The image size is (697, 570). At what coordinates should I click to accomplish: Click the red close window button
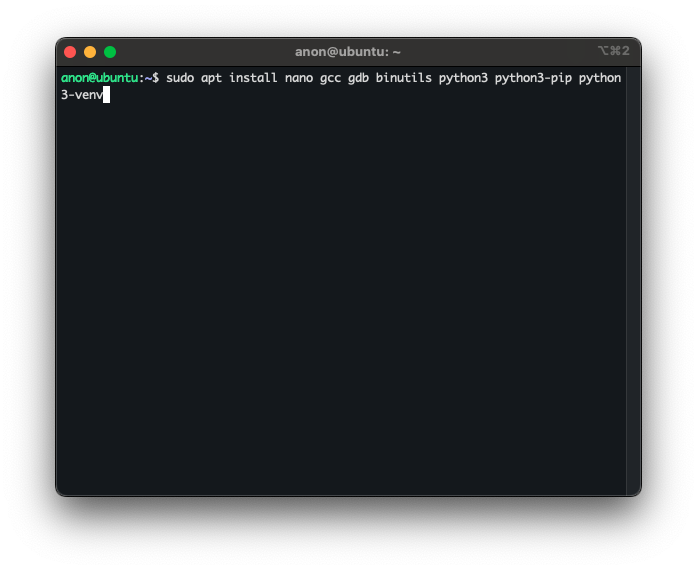point(70,52)
